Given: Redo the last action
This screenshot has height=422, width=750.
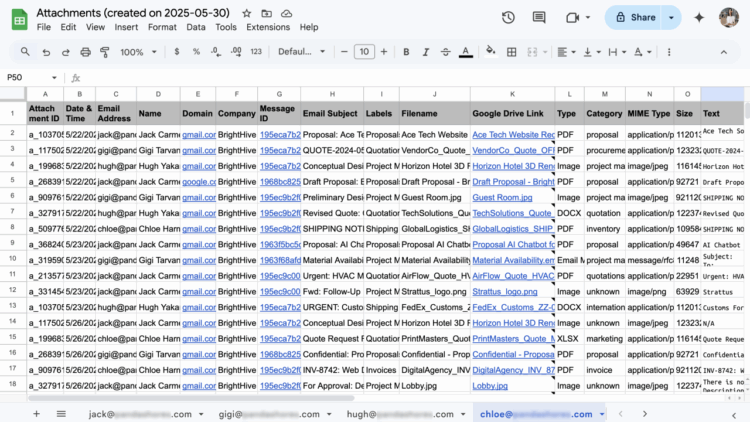Looking at the screenshot, I should 66,52.
